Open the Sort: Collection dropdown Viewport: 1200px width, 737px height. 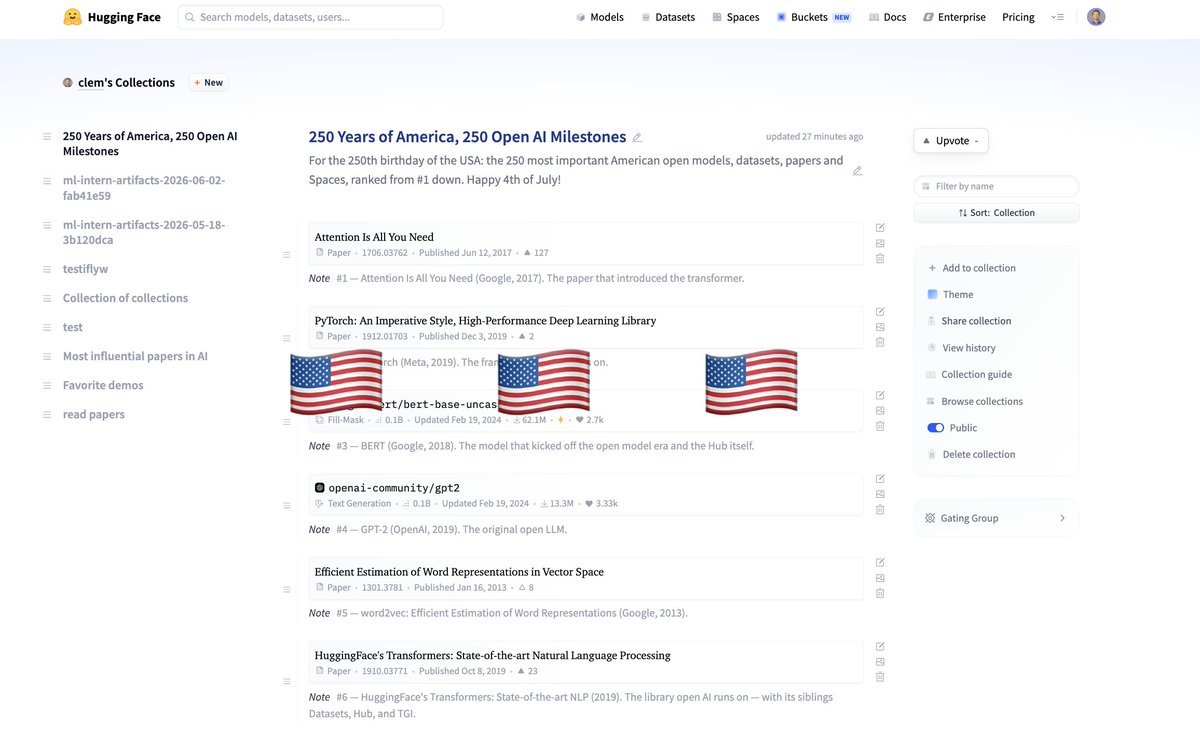(x=996, y=213)
